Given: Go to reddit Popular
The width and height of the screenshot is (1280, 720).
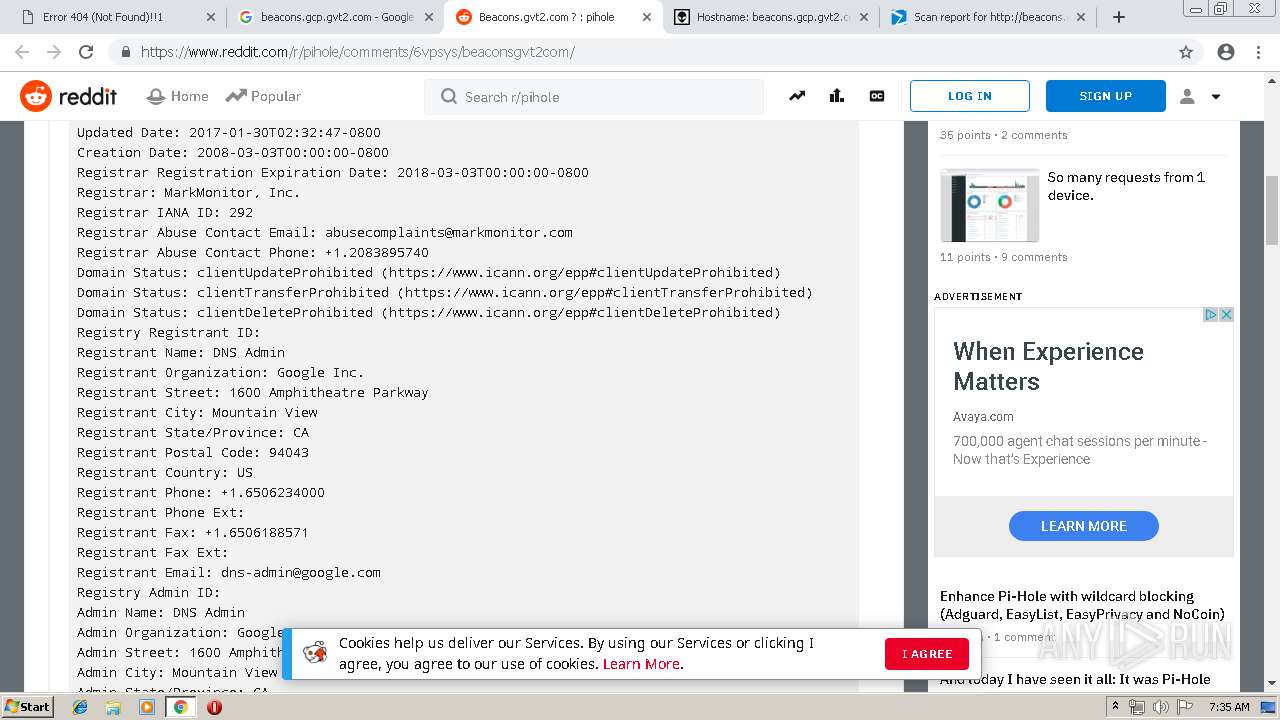Looking at the screenshot, I should (x=263, y=96).
